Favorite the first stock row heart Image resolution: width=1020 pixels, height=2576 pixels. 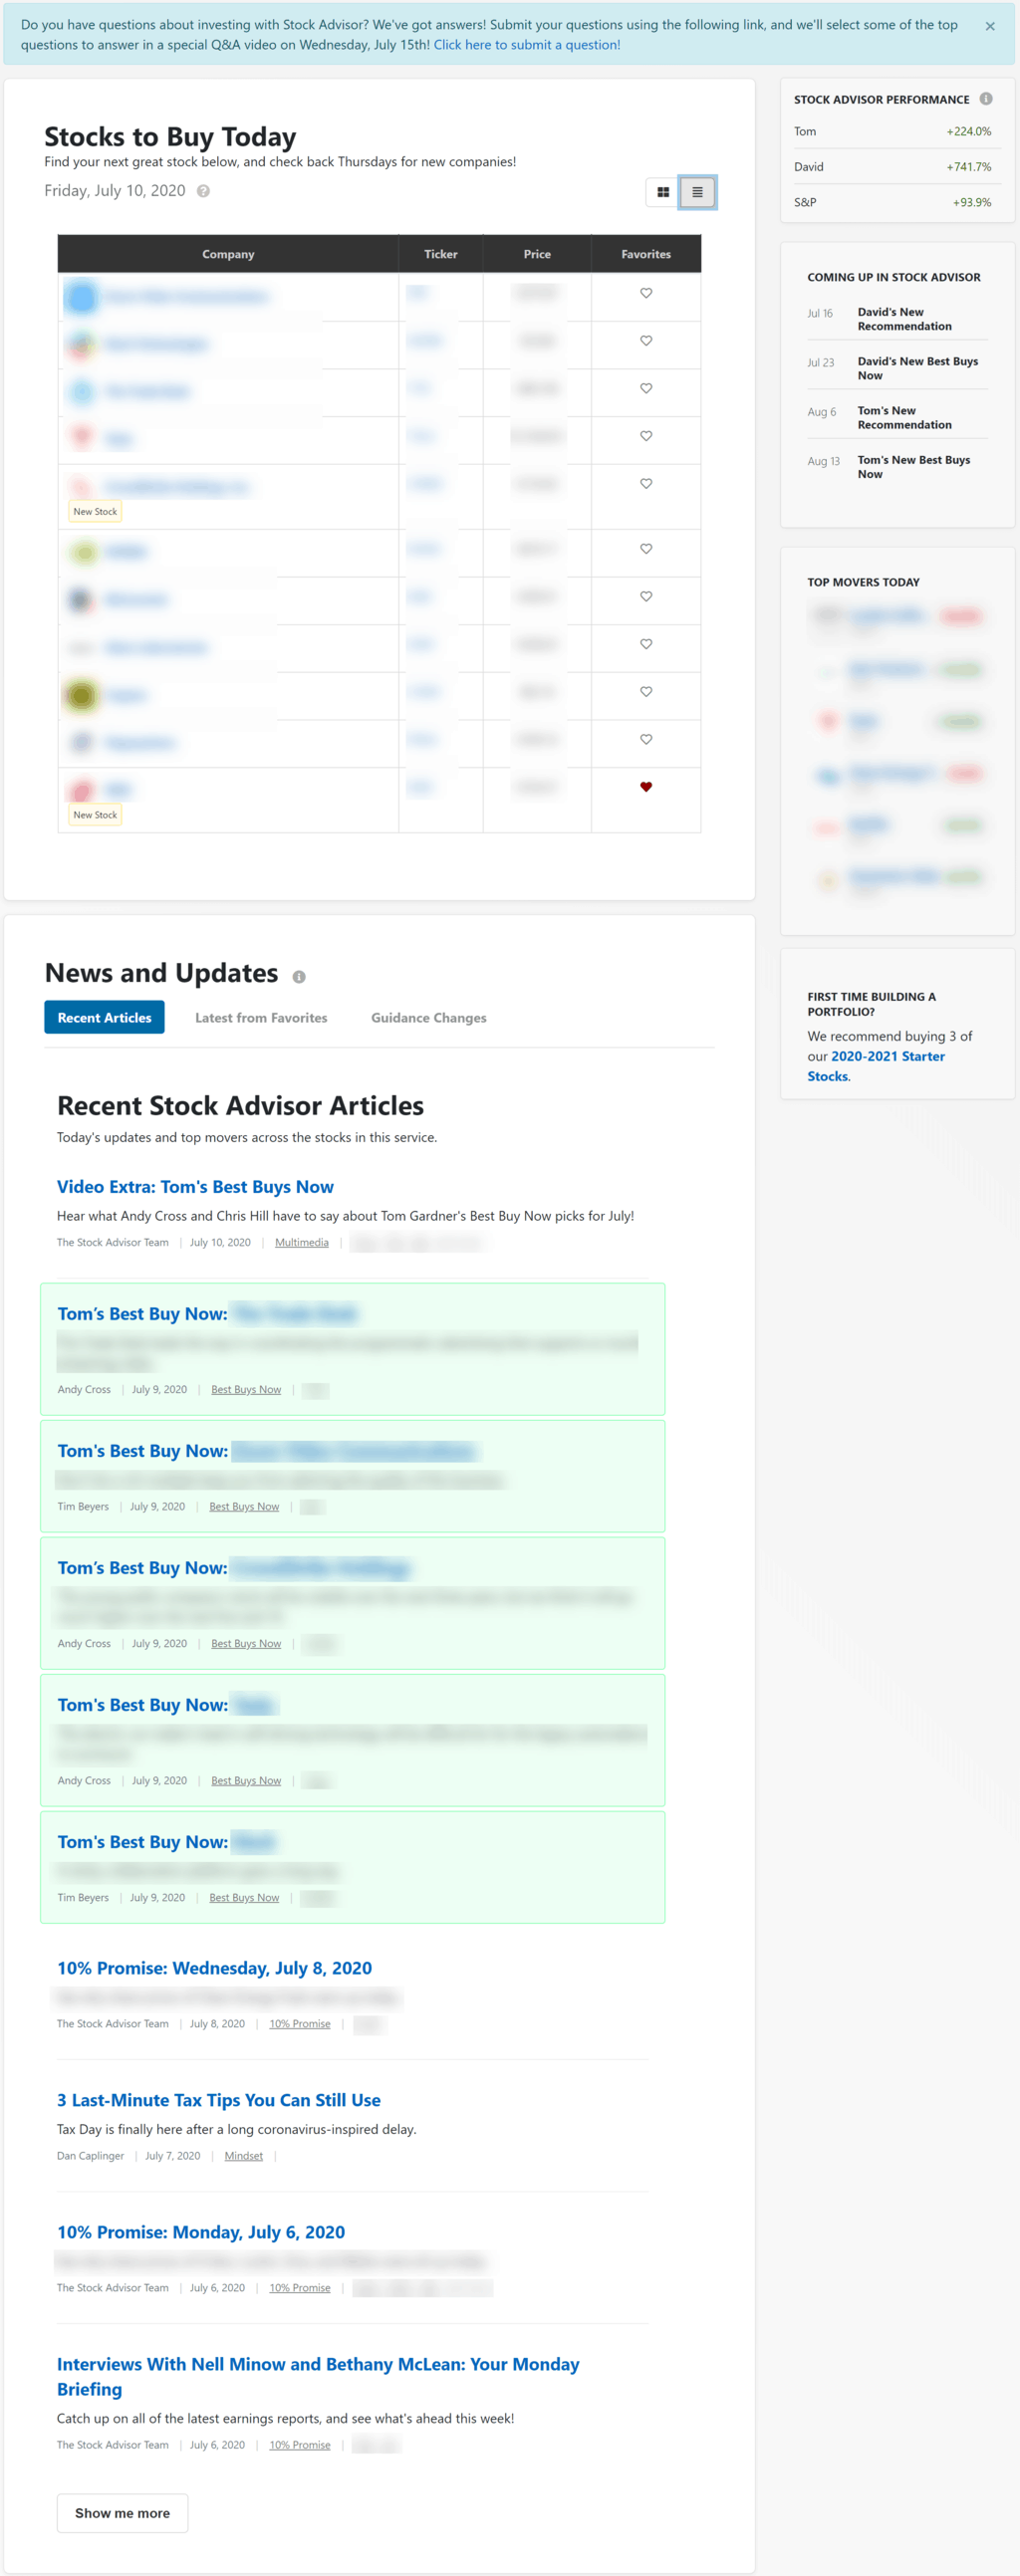(645, 293)
